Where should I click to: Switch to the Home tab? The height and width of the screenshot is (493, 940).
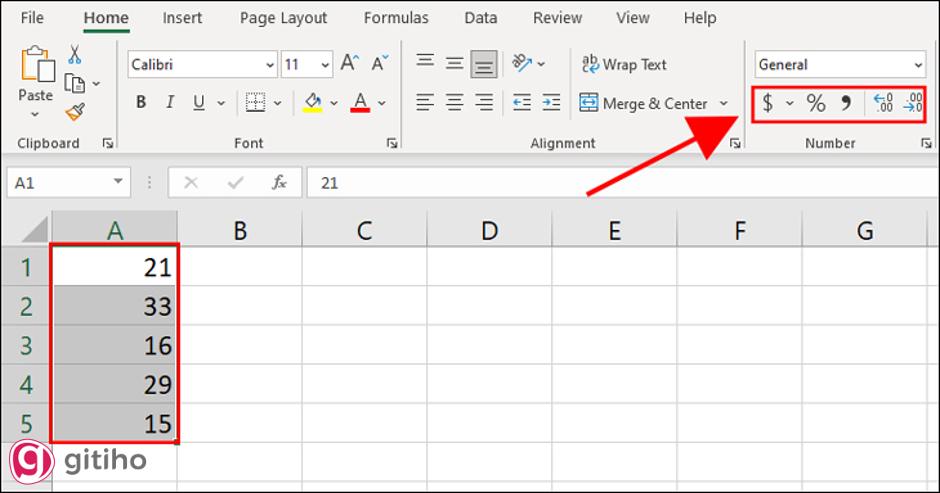106,18
